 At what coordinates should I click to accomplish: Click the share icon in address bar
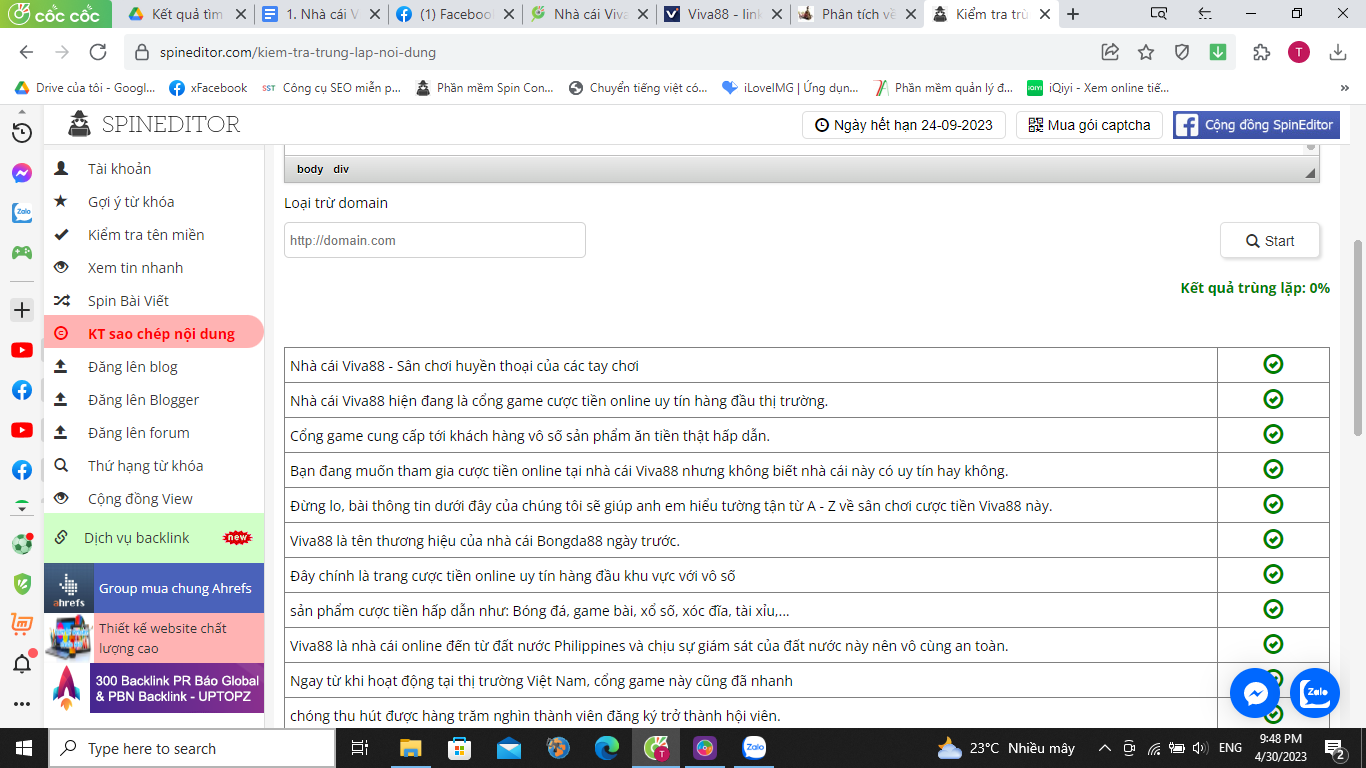coord(1110,52)
